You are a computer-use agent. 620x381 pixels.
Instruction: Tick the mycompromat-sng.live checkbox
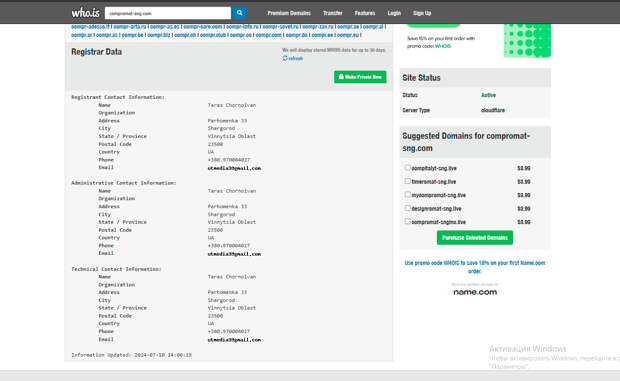click(x=407, y=194)
